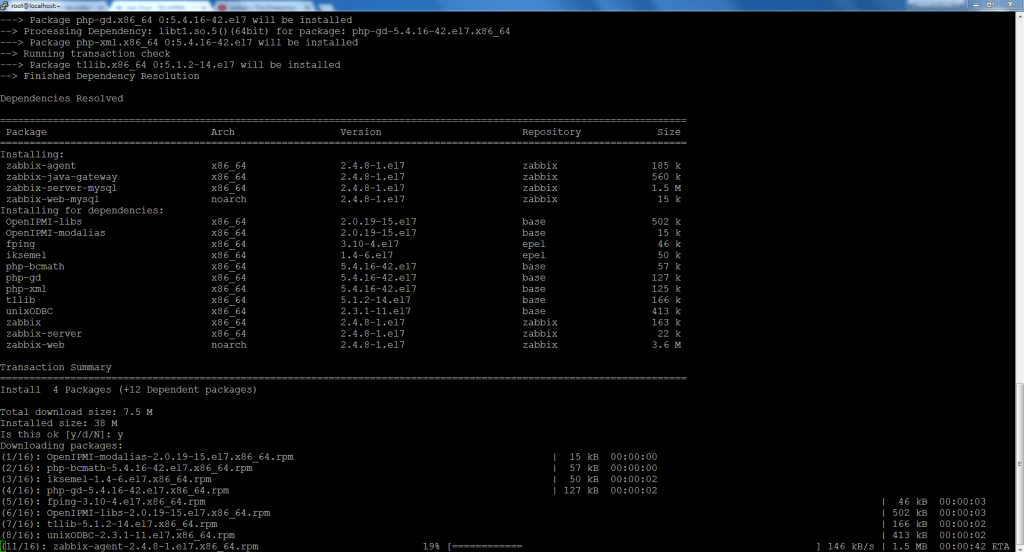Click the 'Finished Dependency Resolution' line

coord(100,76)
